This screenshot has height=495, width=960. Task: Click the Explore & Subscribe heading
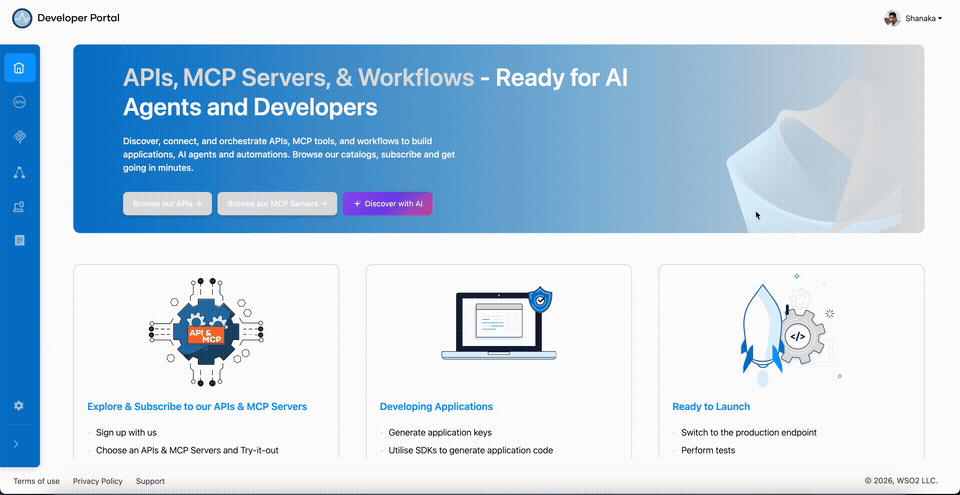(x=197, y=406)
